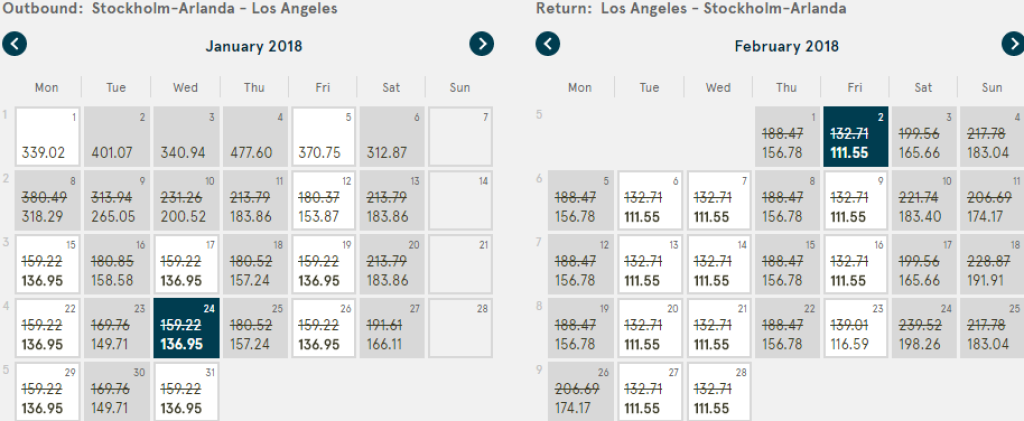Viewport: 1024px width, 421px height.
Task: Select January 10 outbound fare 200.52
Action: coord(185,201)
